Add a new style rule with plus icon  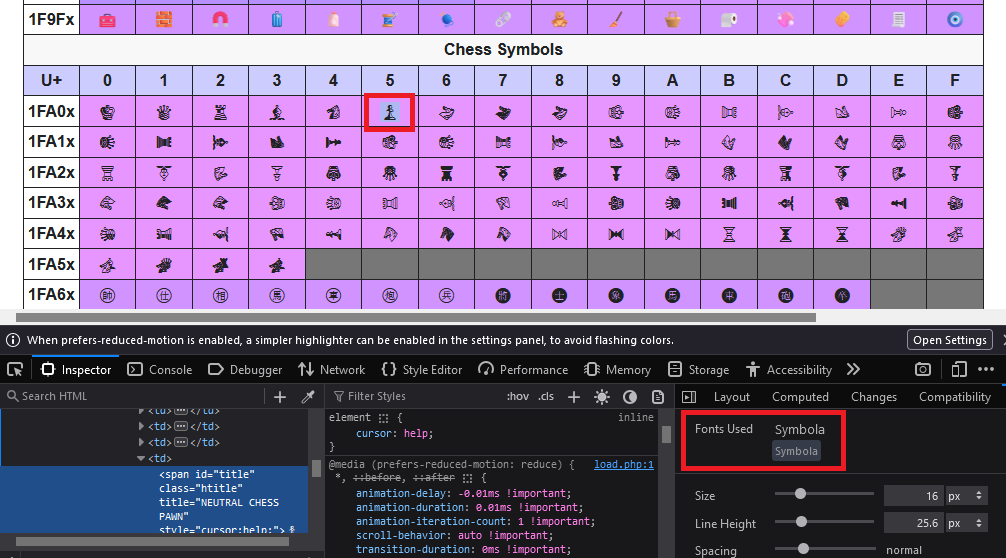[x=574, y=397]
